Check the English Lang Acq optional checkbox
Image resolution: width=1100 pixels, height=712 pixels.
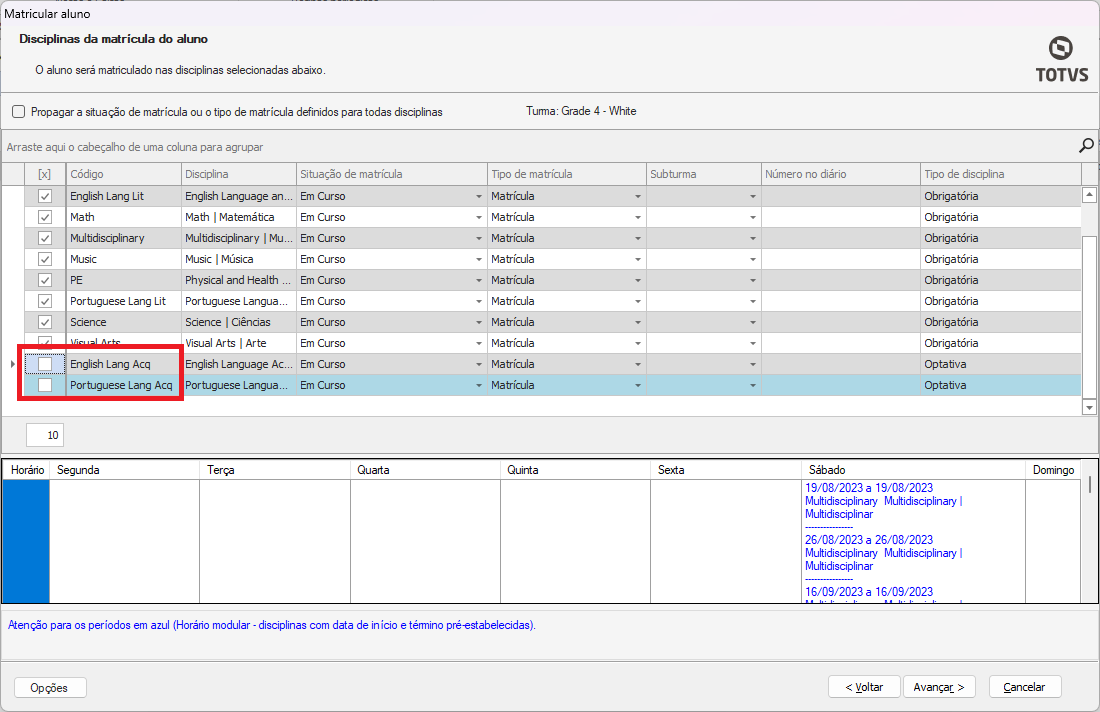(x=45, y=365)
